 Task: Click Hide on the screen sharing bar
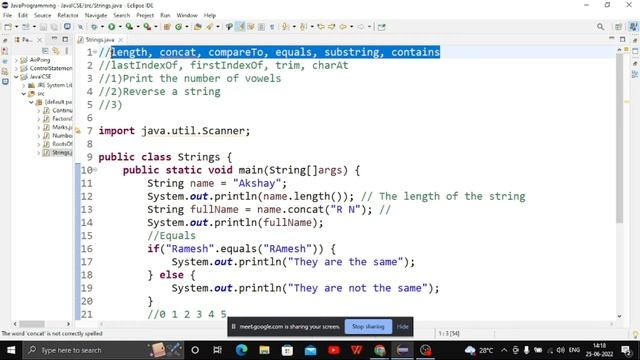click(x=402, y=327)
